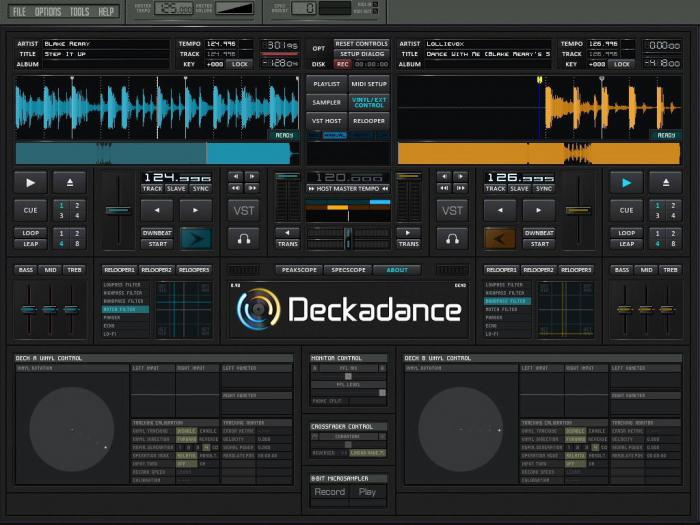The image size is (700, 525).
Task: Click deck B's headphone monitor icon
Action: pyautogui.click(x=453, y=238)
